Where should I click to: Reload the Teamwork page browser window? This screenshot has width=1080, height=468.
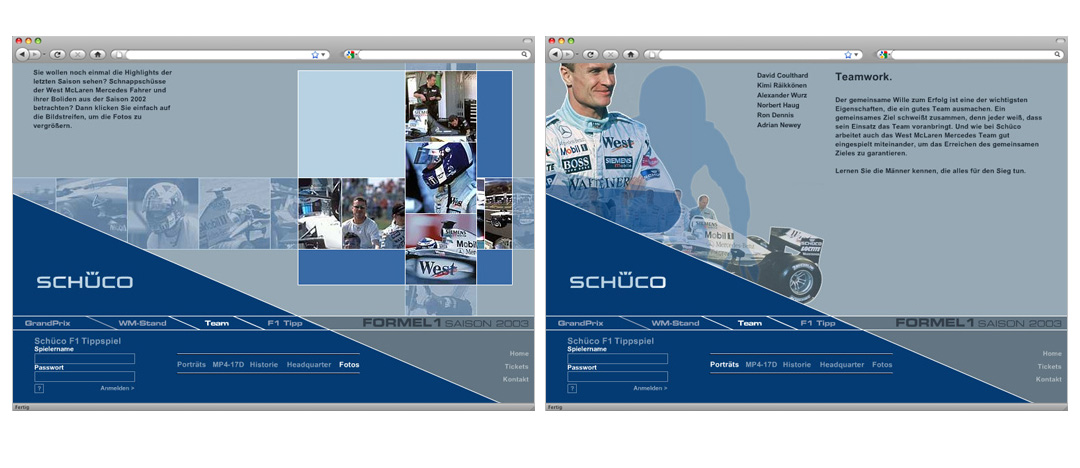point(590,54)
